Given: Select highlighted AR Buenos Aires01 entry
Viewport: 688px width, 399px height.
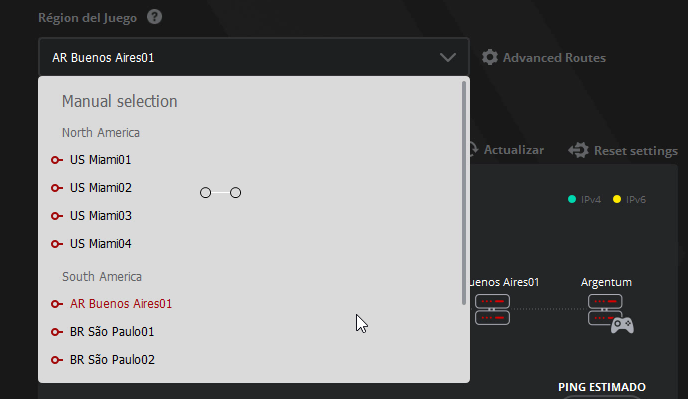Looking at the screenshot, I should (121, 304).
